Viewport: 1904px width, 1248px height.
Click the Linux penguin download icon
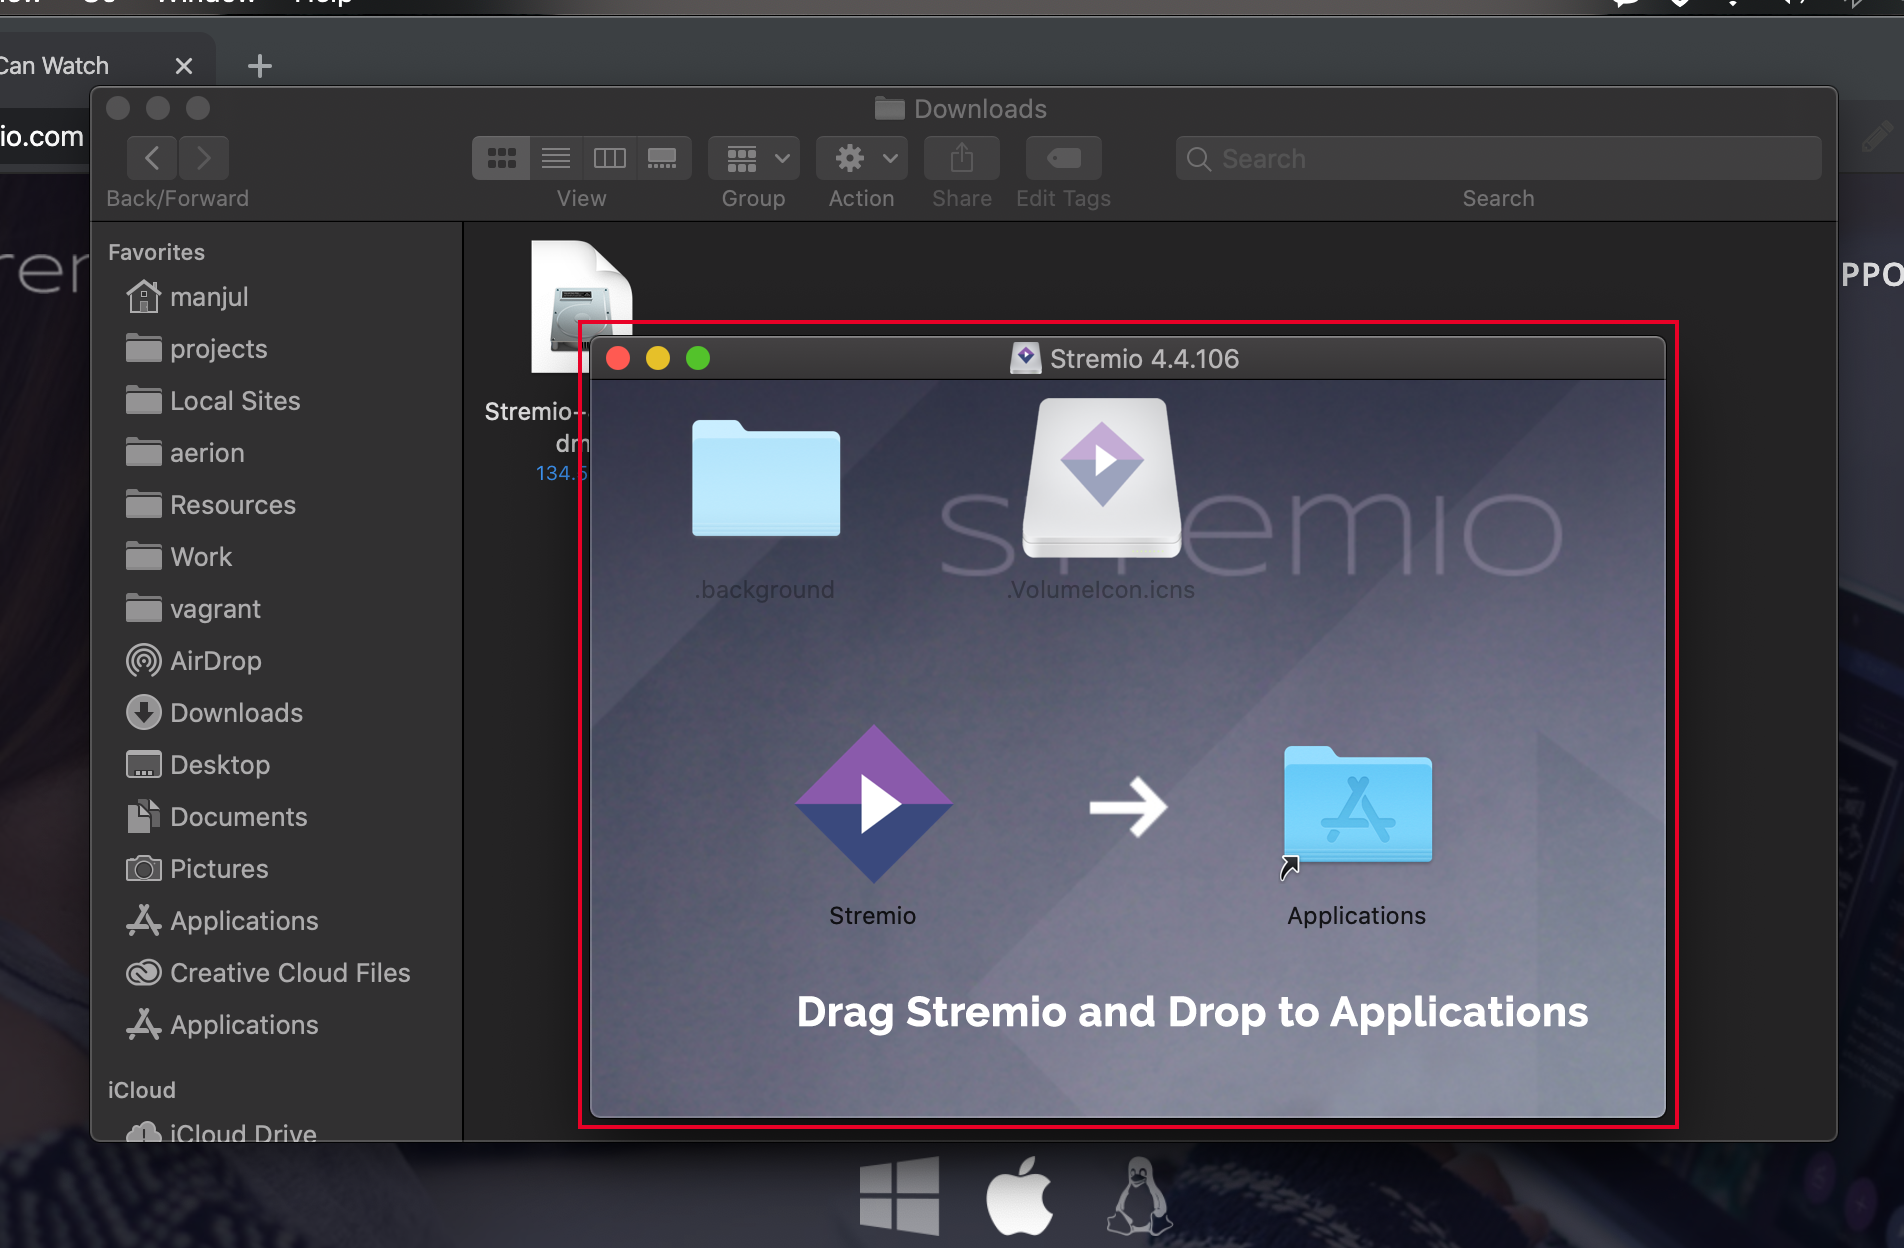(x=1139, y=1196)
